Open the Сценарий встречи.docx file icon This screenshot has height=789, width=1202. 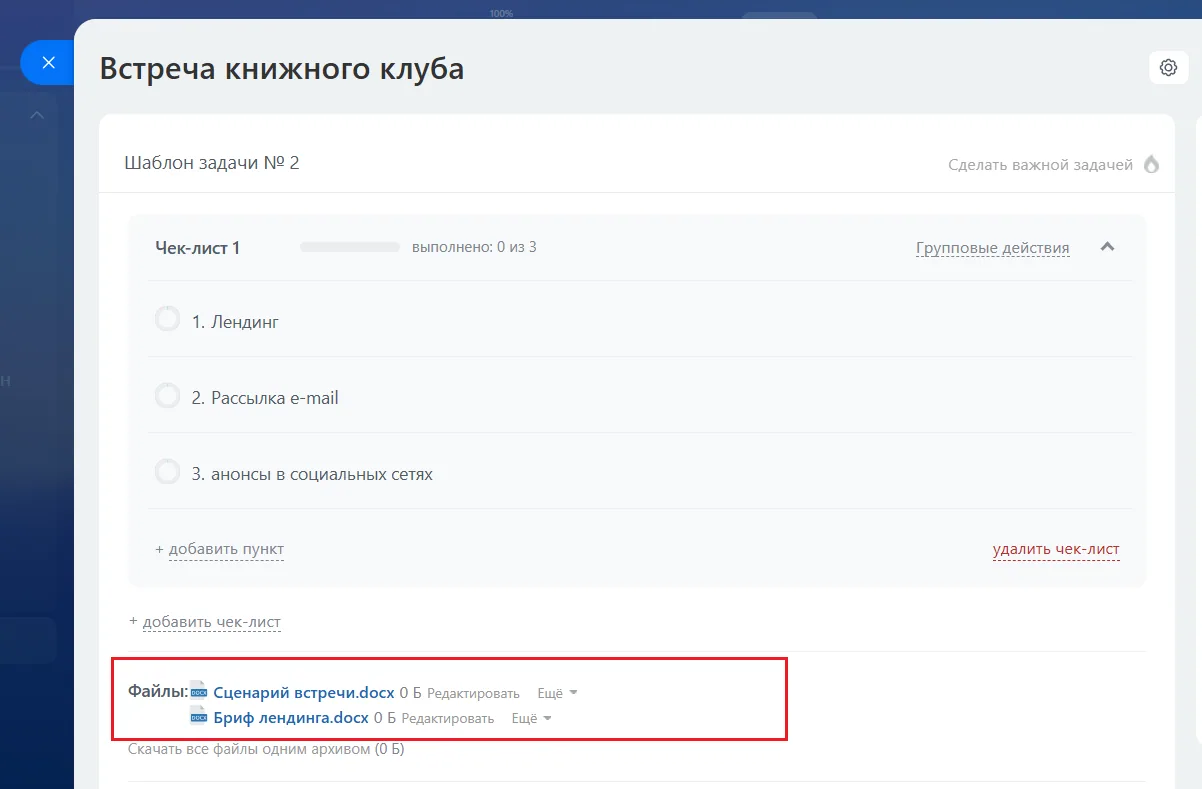(x=199, y=692)
